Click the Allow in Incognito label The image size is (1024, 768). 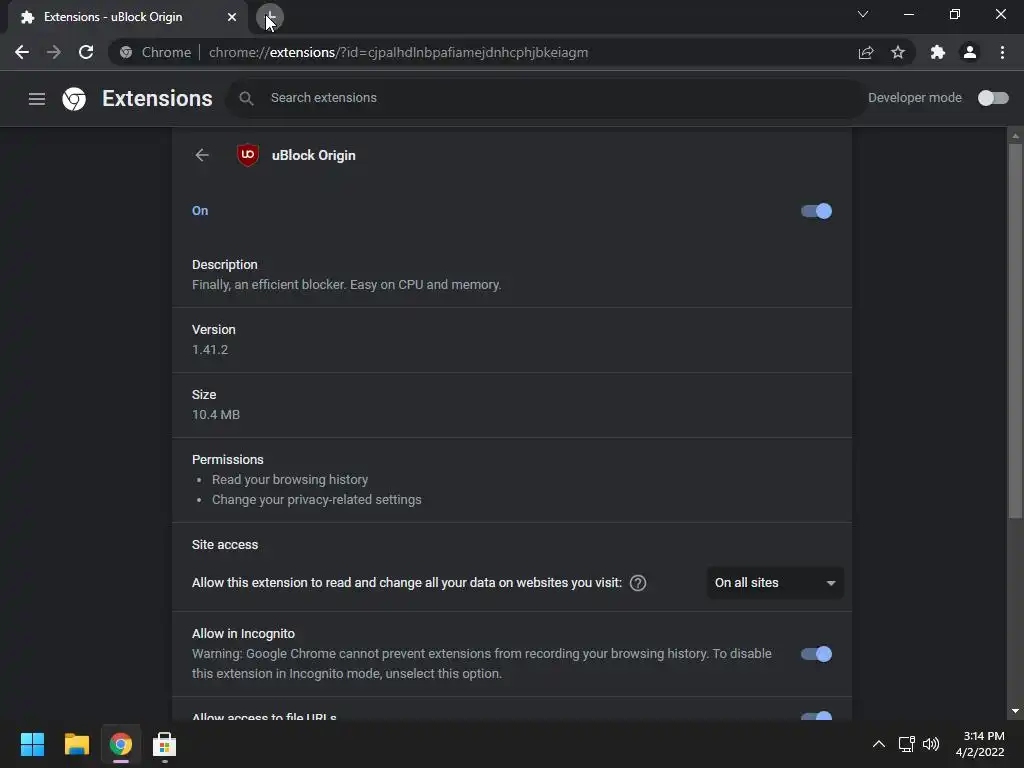coord(244,633)
